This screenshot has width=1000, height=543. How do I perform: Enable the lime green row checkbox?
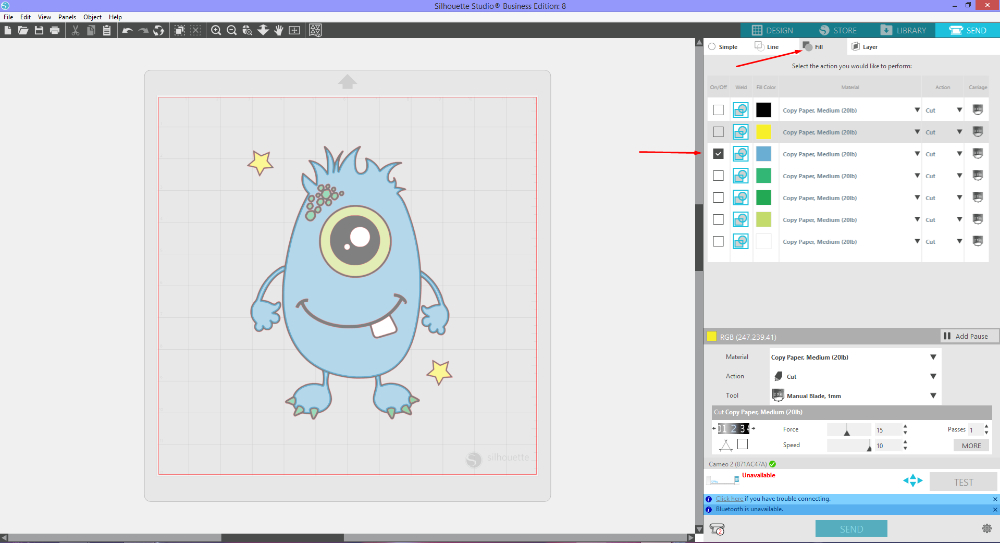(x=718, y=219)
